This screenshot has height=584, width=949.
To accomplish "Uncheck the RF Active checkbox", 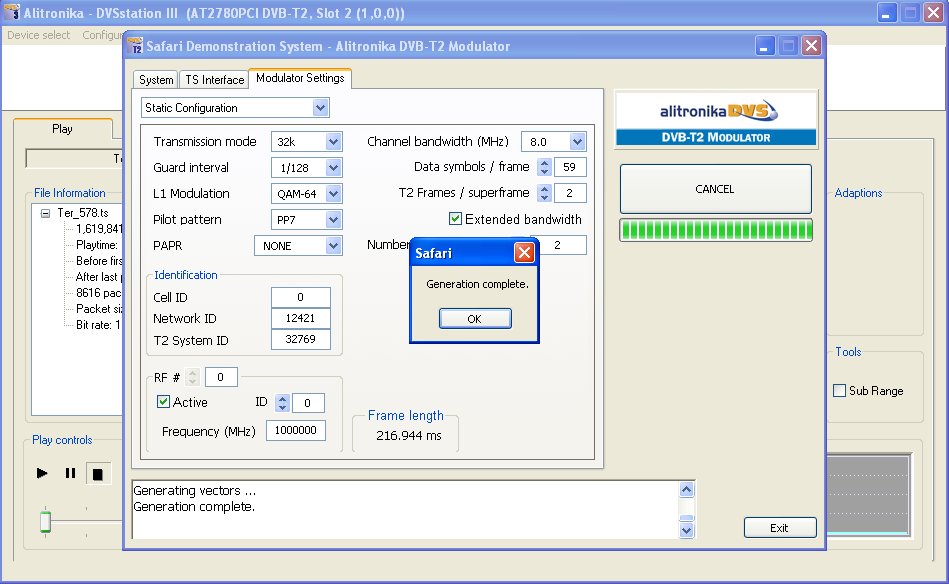I will [163, 402].
